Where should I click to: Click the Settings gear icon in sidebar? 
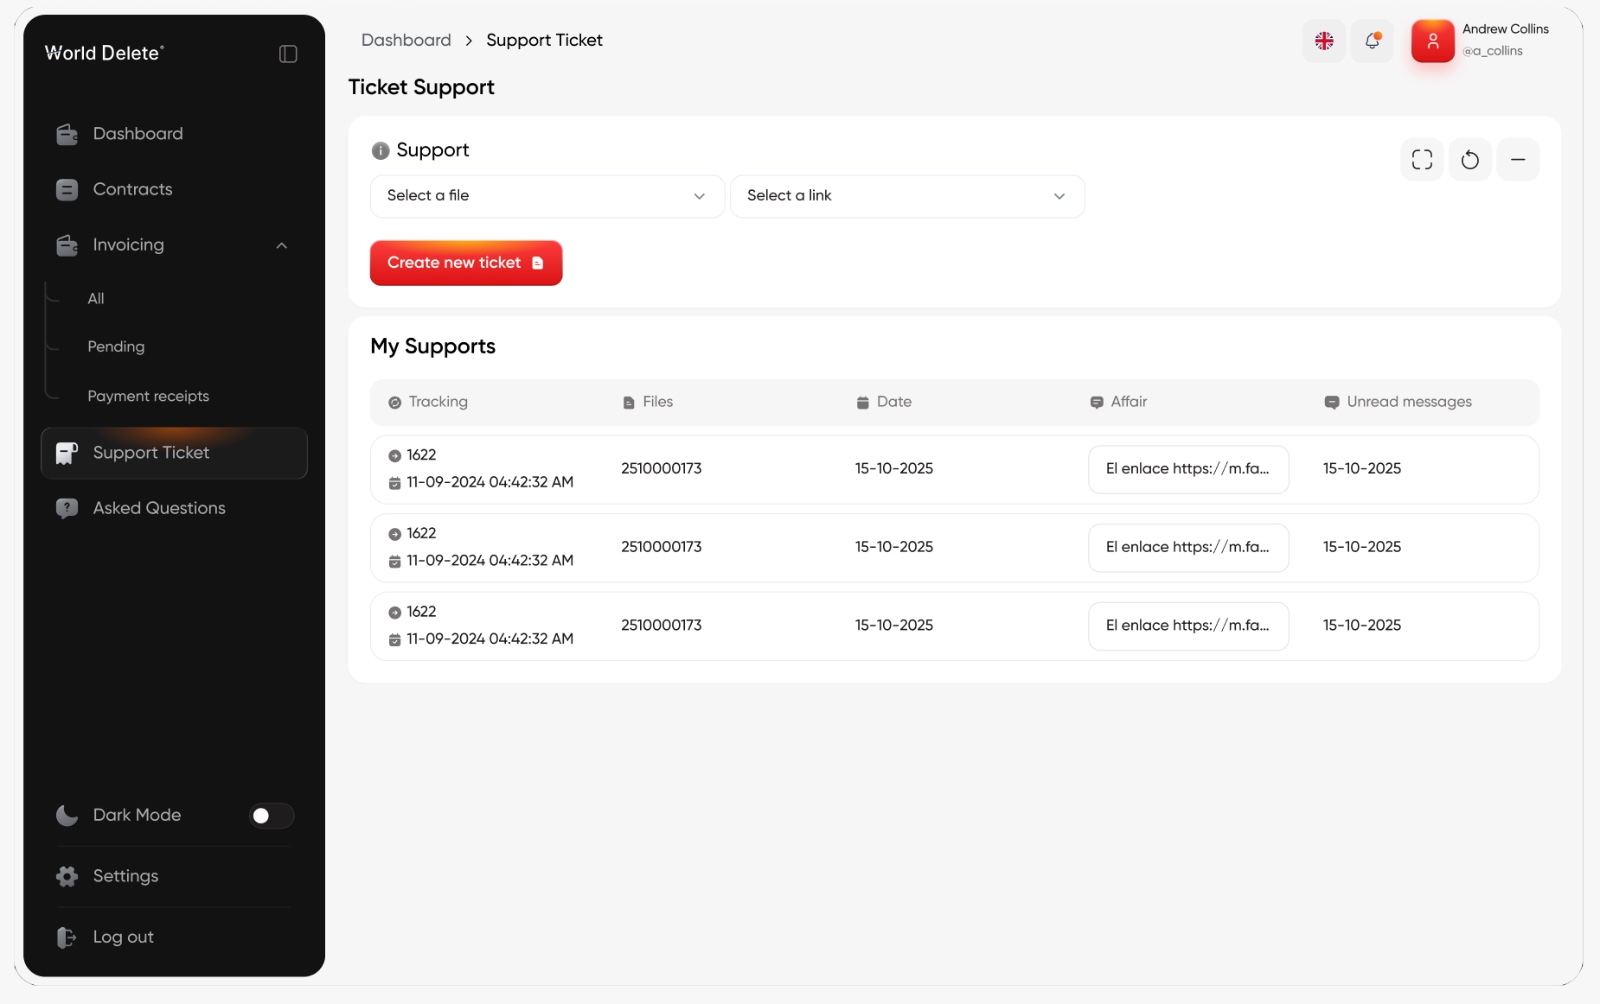67,876
